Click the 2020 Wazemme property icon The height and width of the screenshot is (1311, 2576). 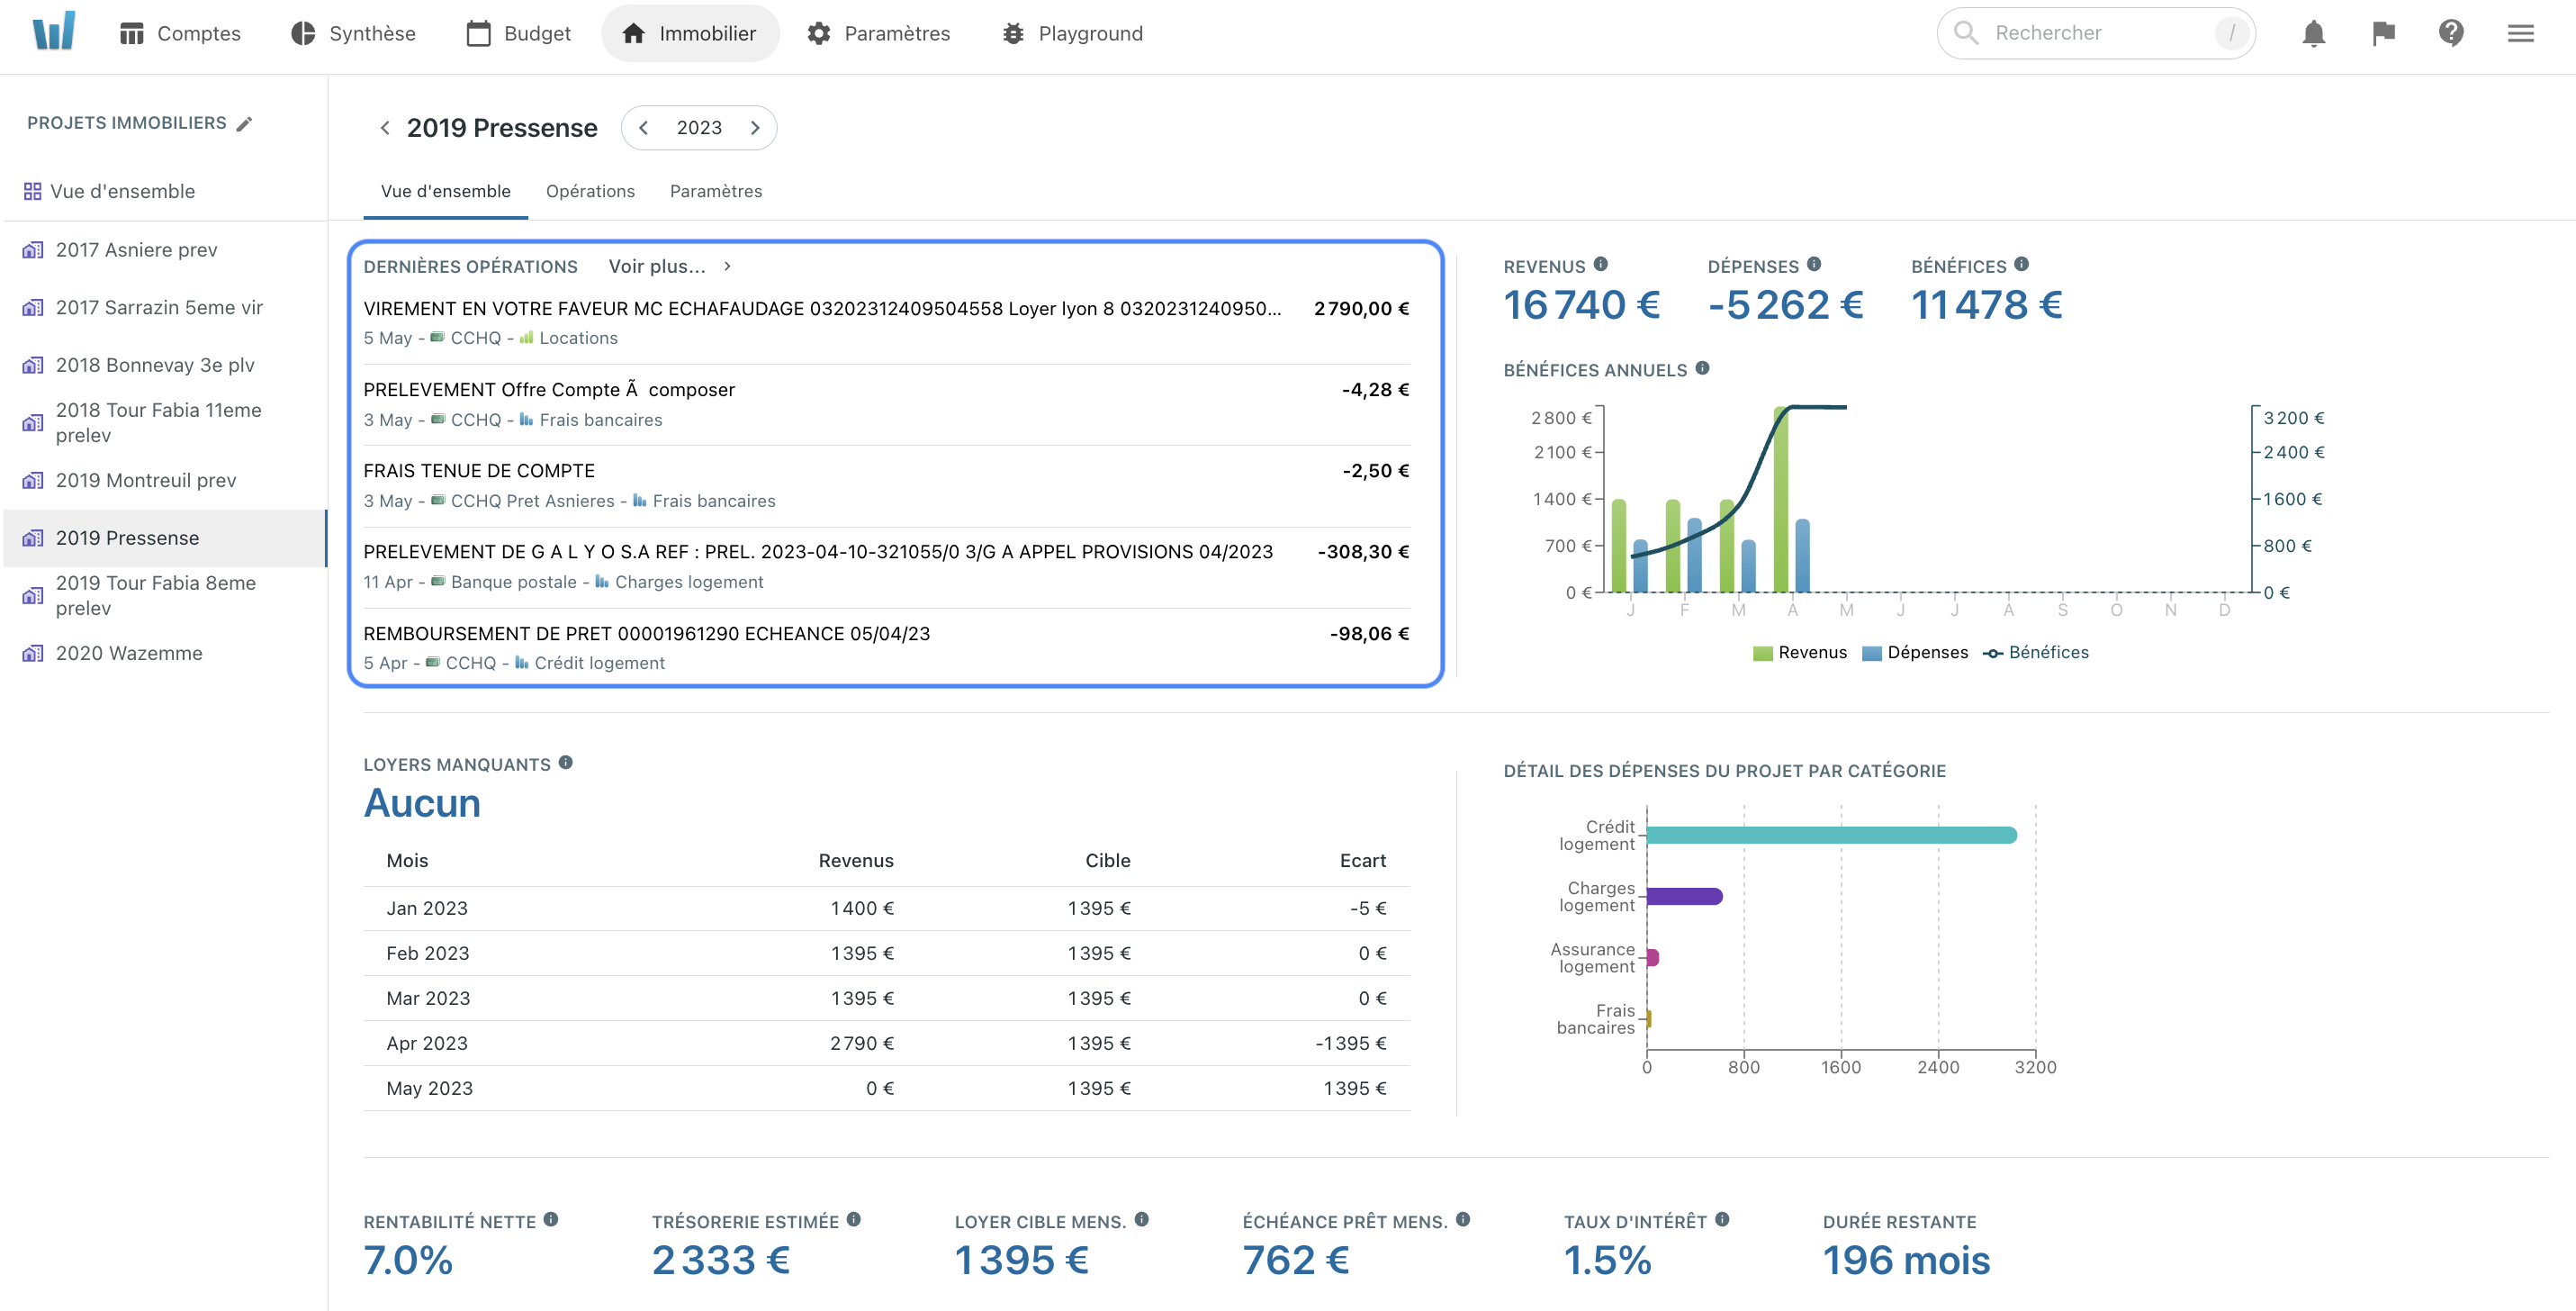coord(33,650)
